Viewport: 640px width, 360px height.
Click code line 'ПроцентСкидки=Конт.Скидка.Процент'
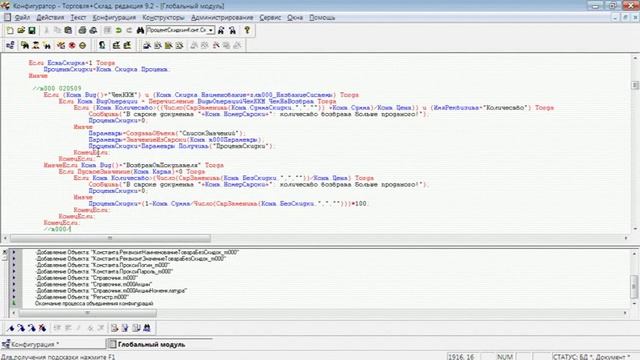pos(106,69)
